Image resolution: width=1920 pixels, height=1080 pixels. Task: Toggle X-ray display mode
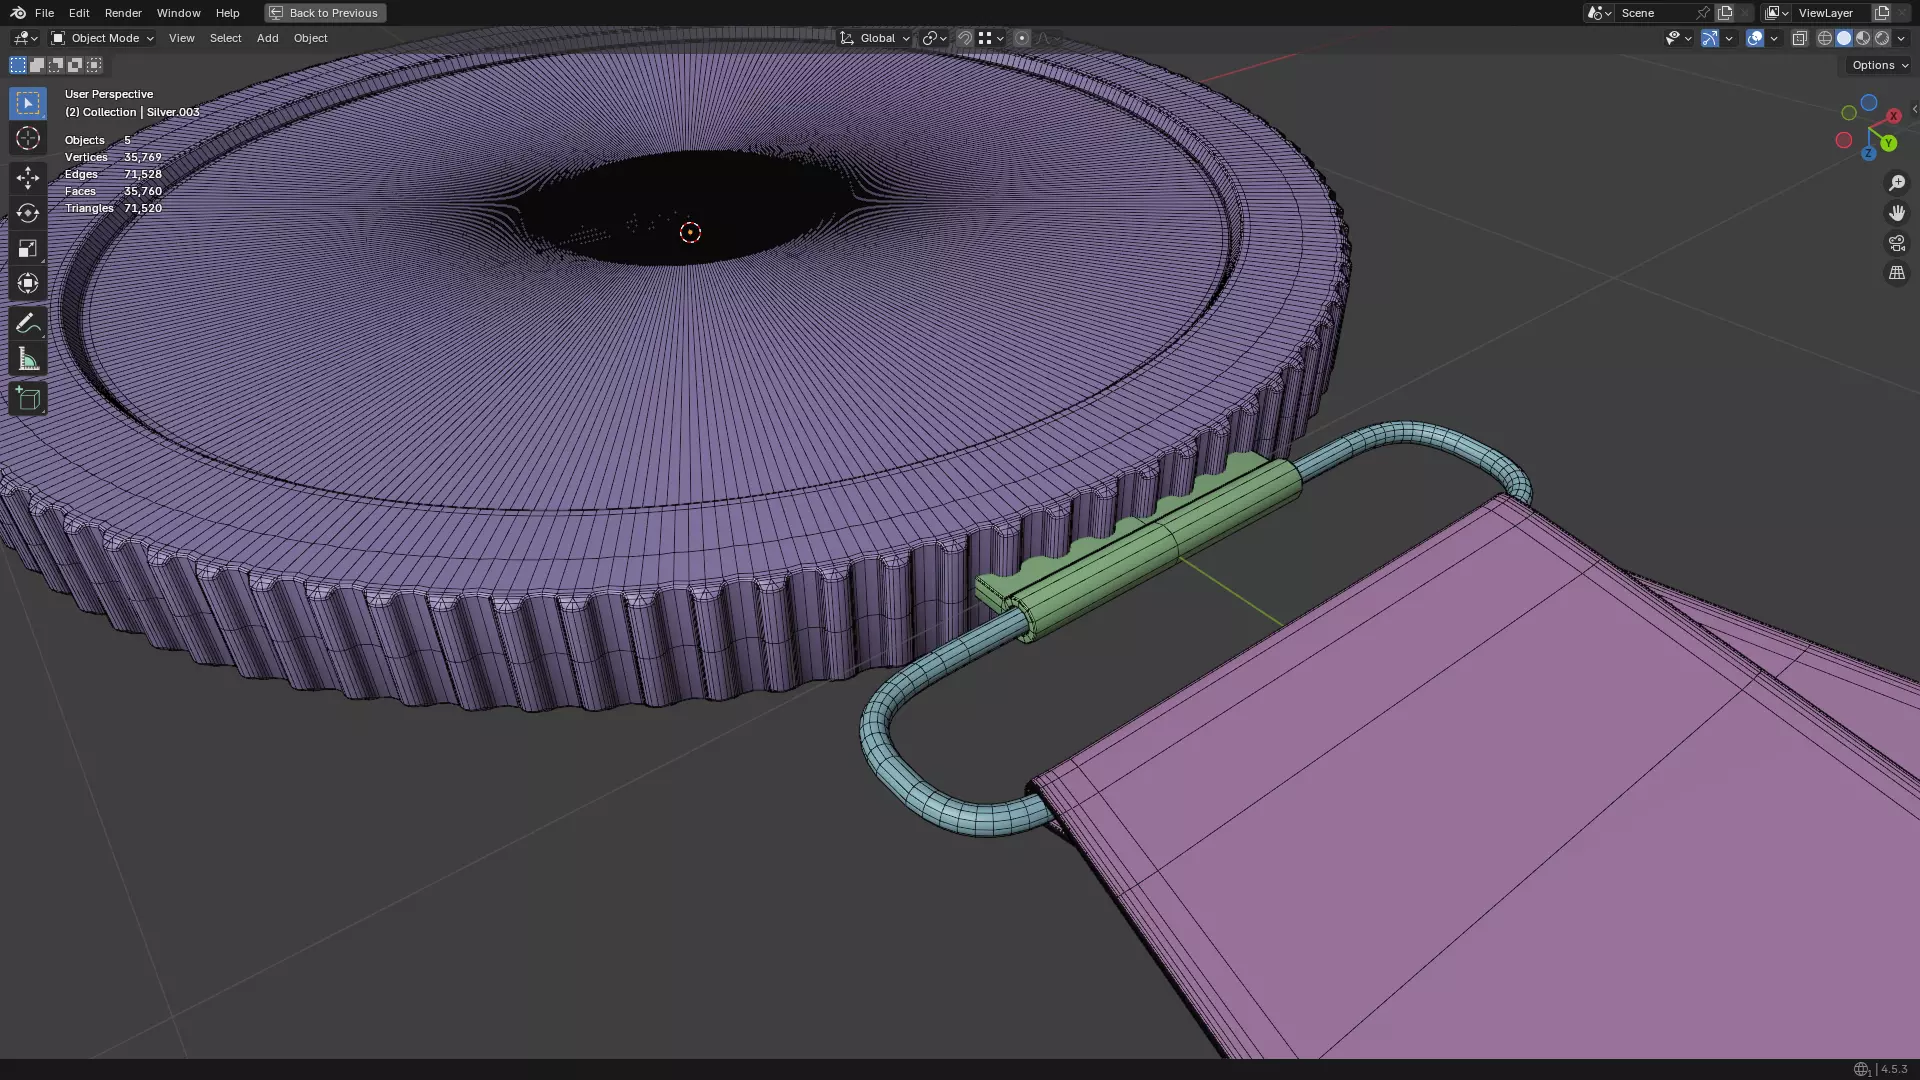coord(1799,38)
